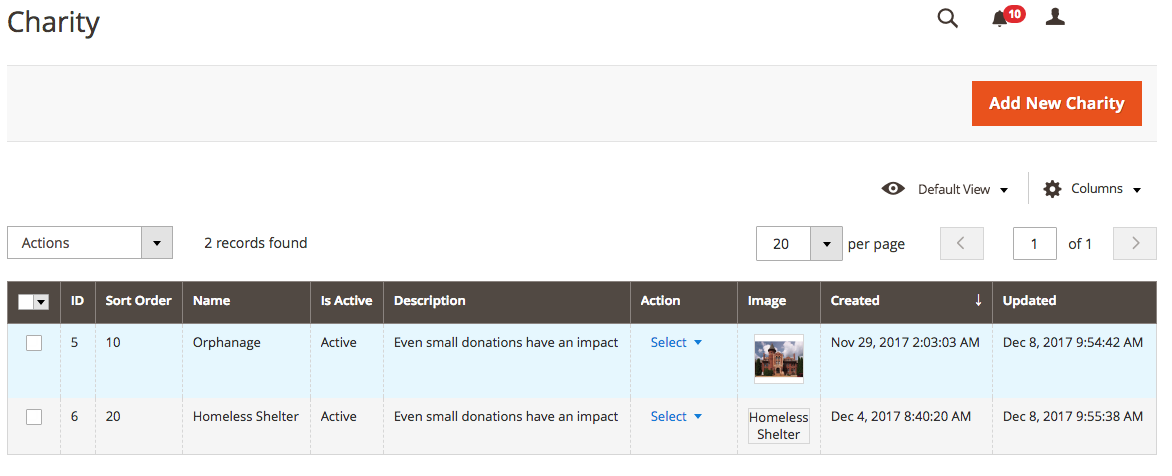Open Select action for Homeless Shelter row
This screenshot has height=476, width=1172.
pyautogui.click(x=676, y=416)
